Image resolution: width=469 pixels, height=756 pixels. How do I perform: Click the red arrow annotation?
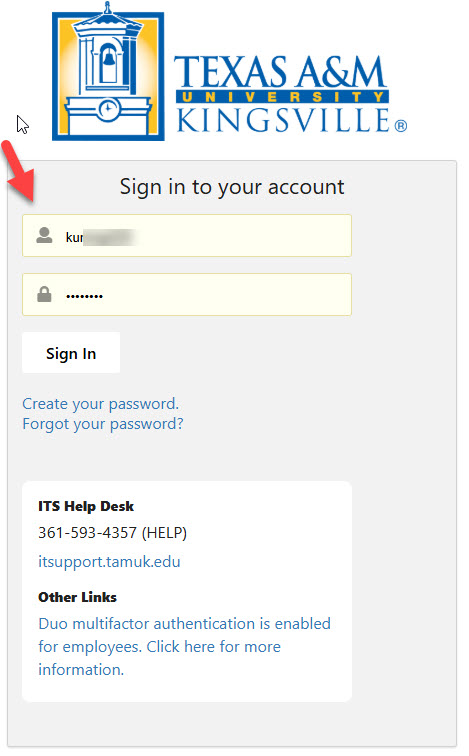(x=17, y=171)
